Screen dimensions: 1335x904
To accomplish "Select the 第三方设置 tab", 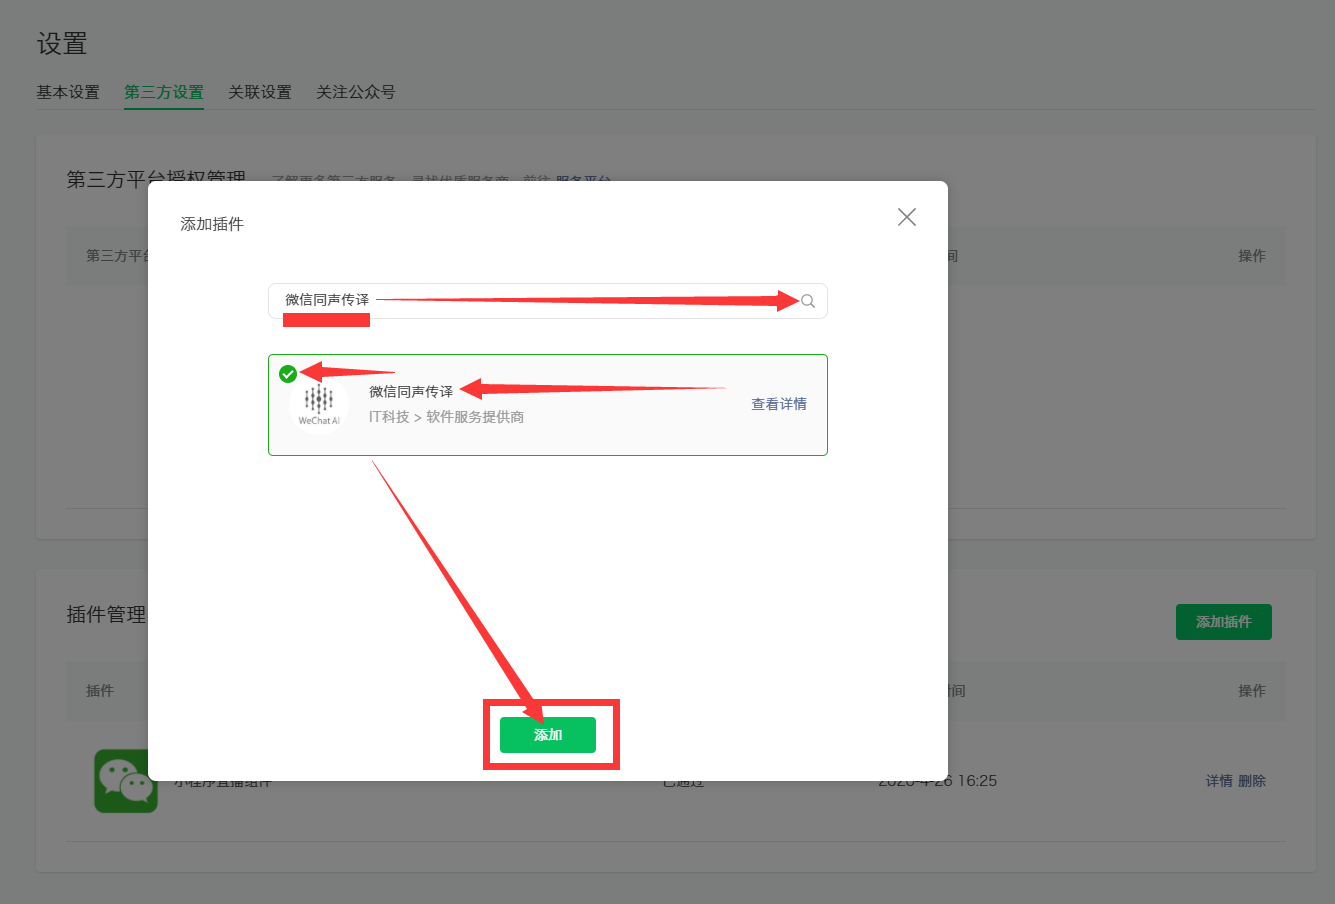I will tap(164, 92).
